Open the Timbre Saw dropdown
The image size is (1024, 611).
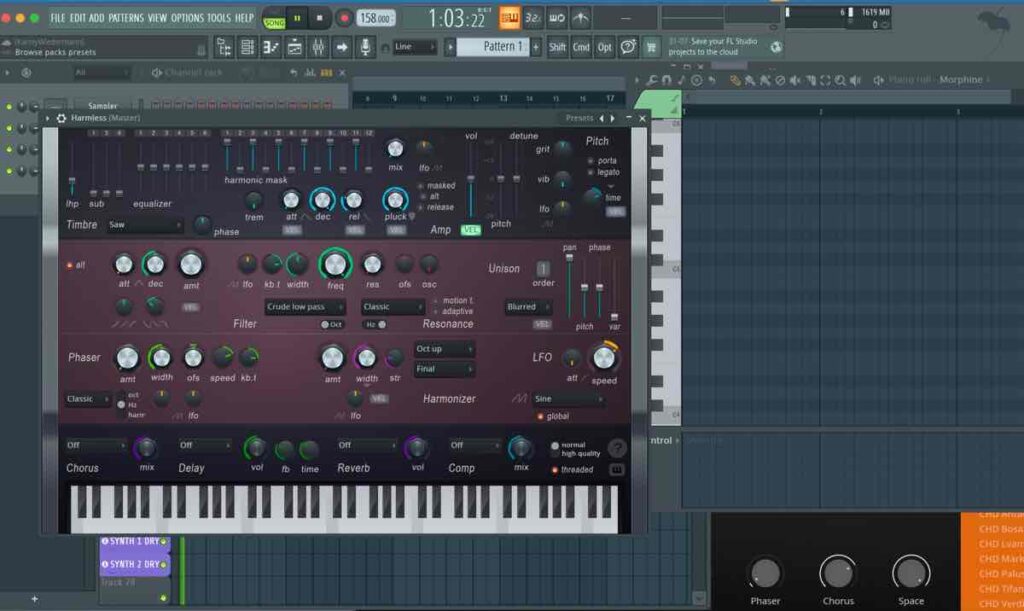[x=144, y=225]
